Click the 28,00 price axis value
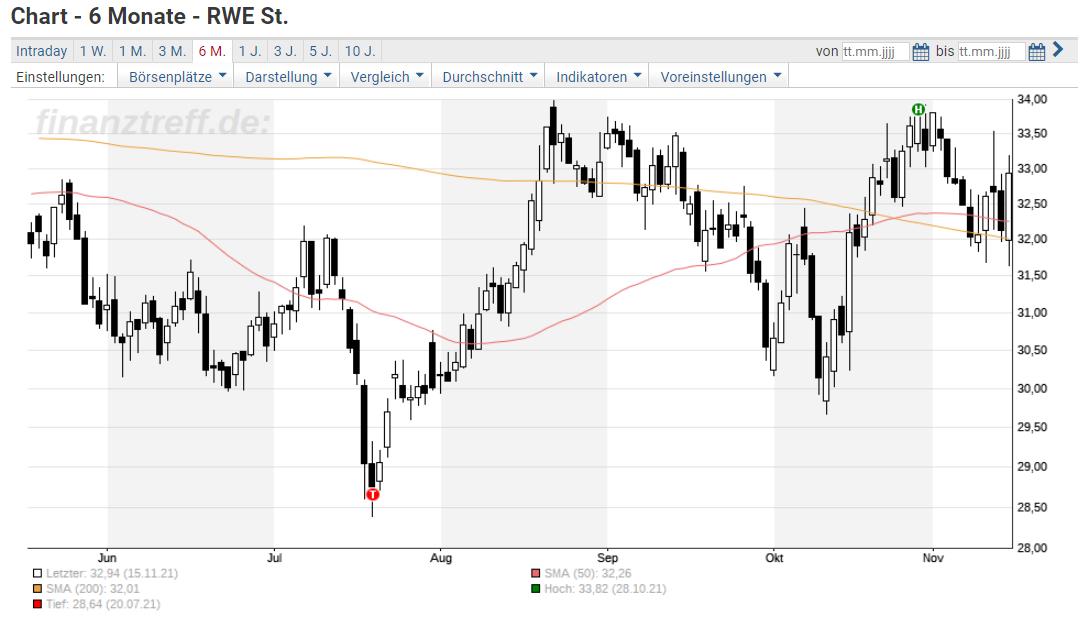This screenshot has height=620, width=1086. click(x=1032, y=548)
